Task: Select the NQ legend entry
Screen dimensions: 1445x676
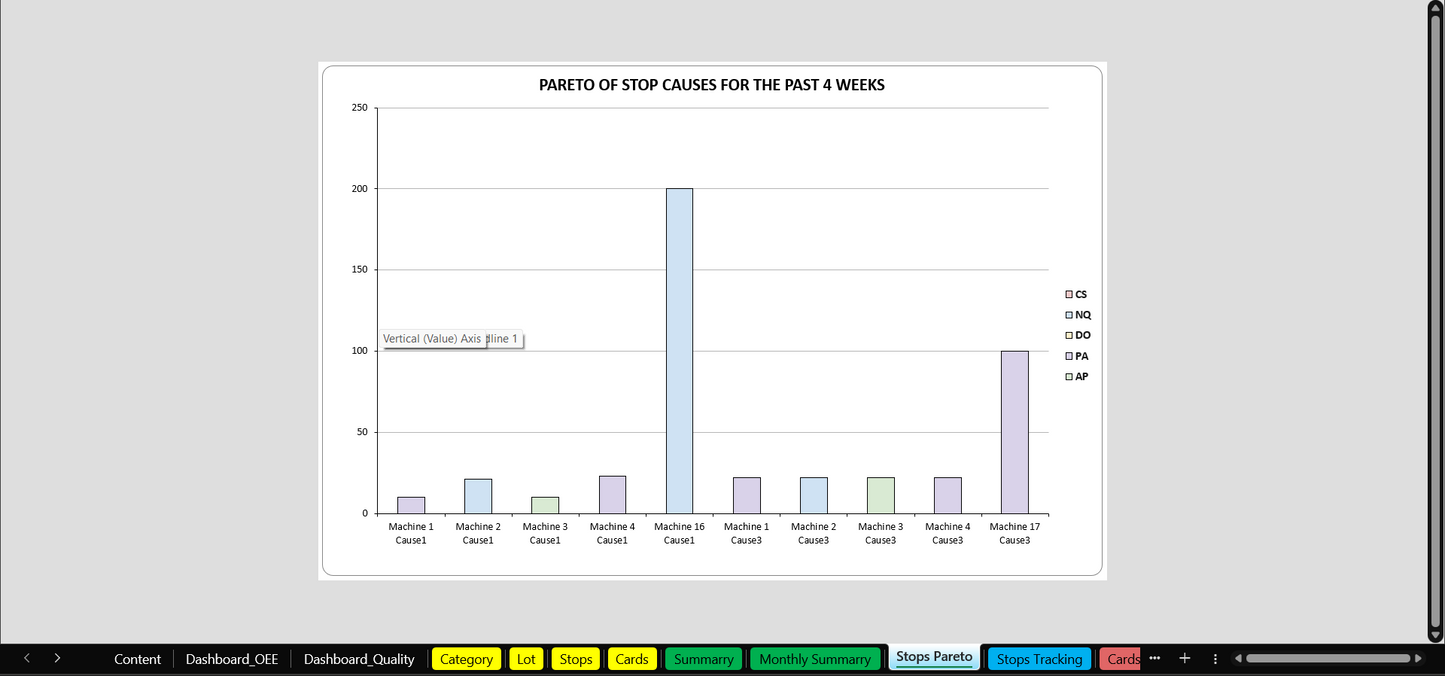Action: coord(1082,315)
